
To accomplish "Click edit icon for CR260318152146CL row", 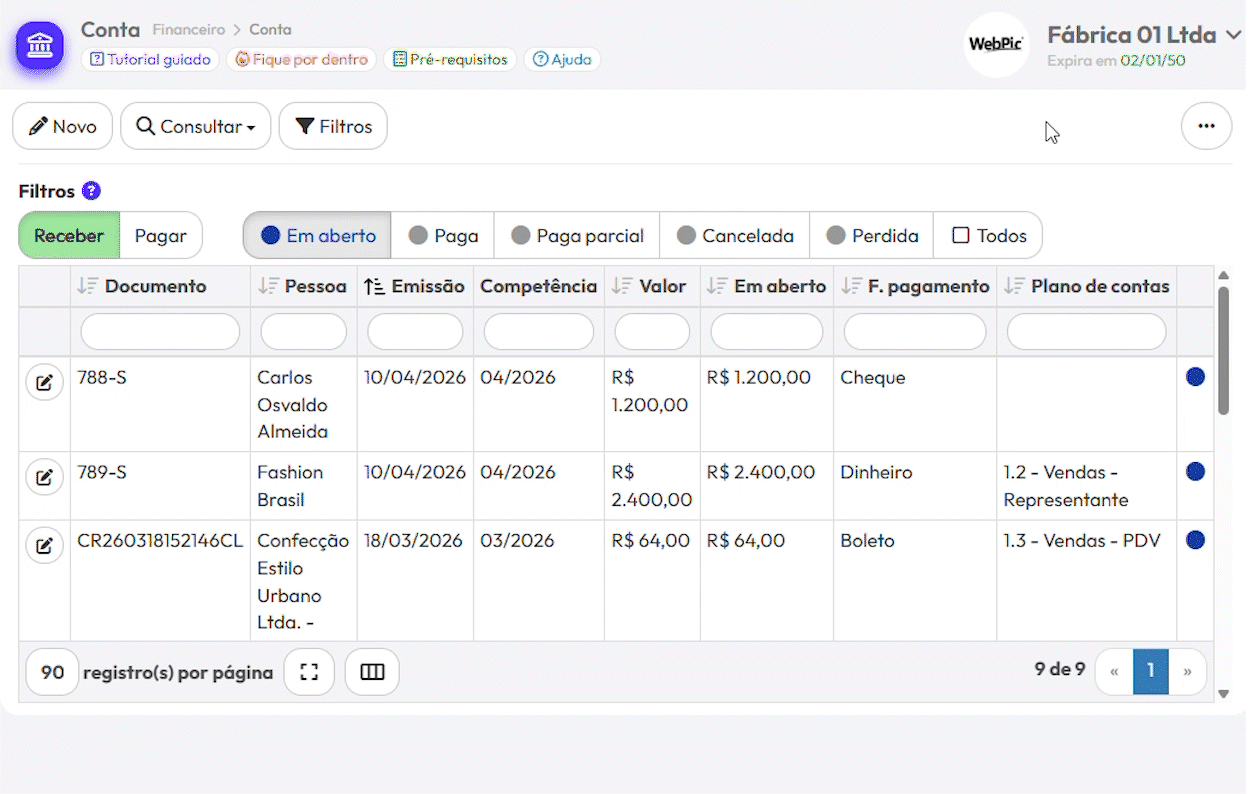I will (x=44, y=546).
